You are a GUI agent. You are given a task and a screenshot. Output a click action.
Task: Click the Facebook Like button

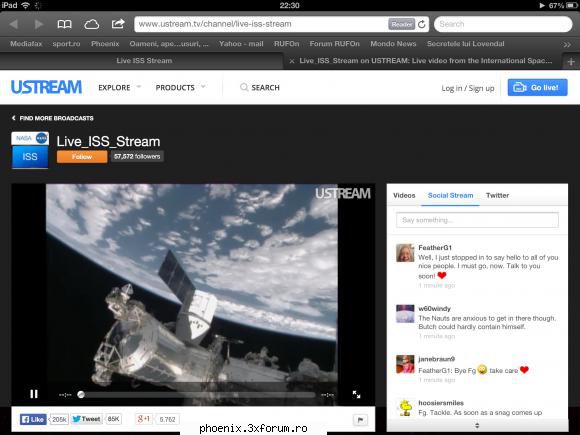[x=33, y=419]
